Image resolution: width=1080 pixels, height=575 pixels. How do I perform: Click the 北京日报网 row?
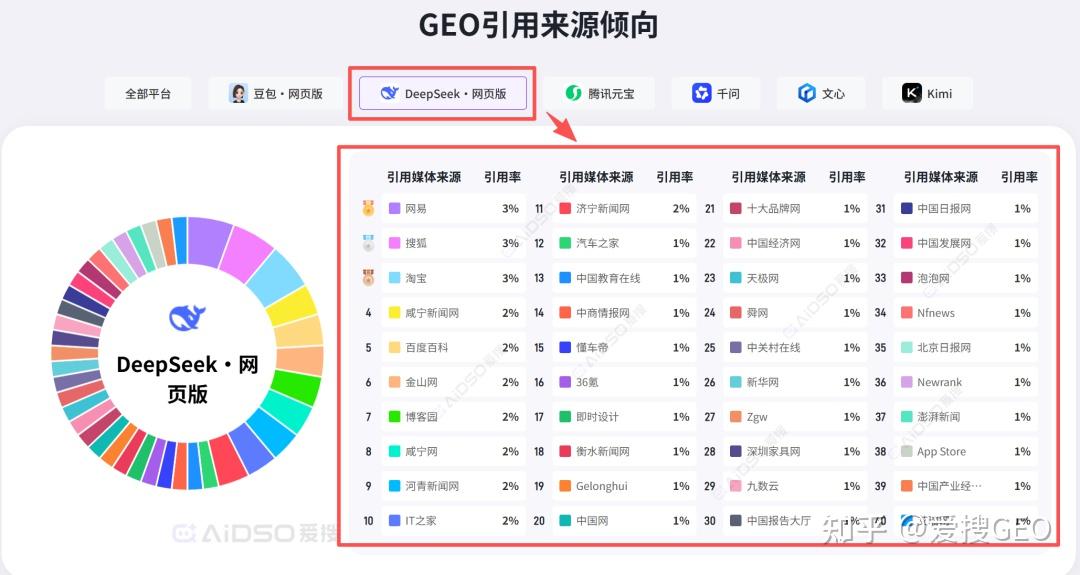966,347
